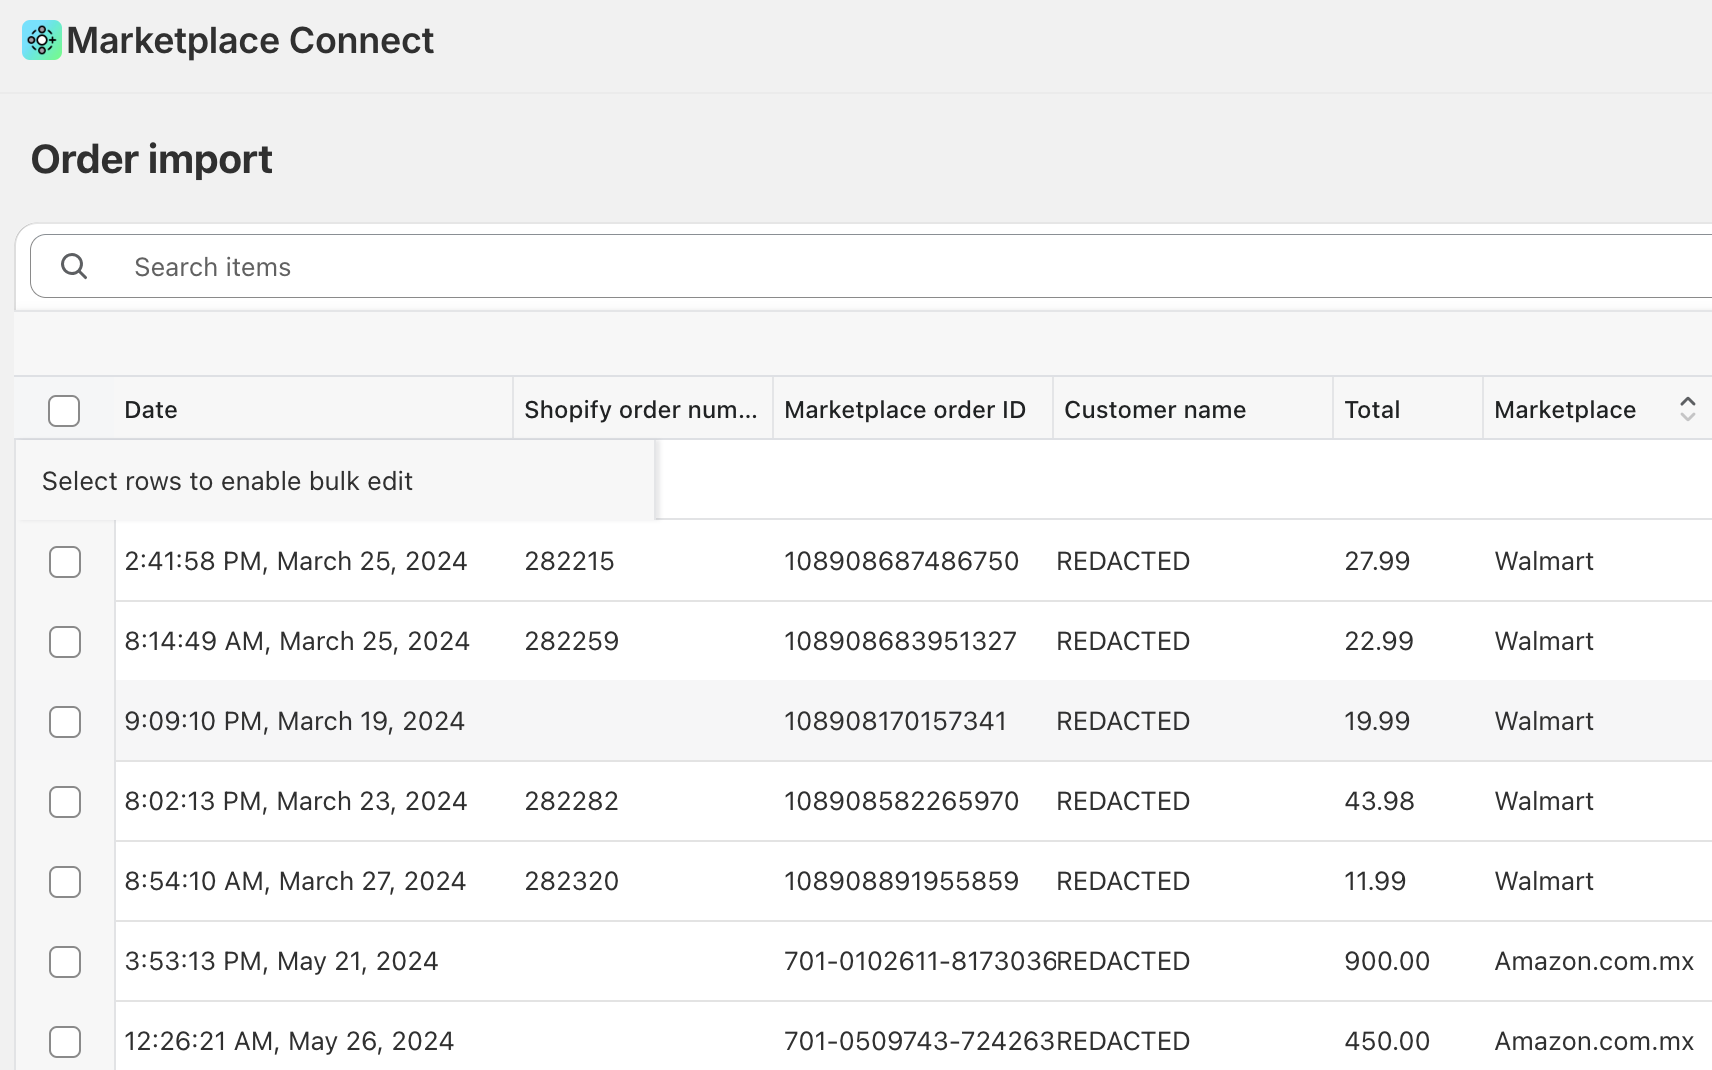Click the Marketplace column sort arrows
This screenshot has height=1070, width=1712.
click(x=1687, y=409)
